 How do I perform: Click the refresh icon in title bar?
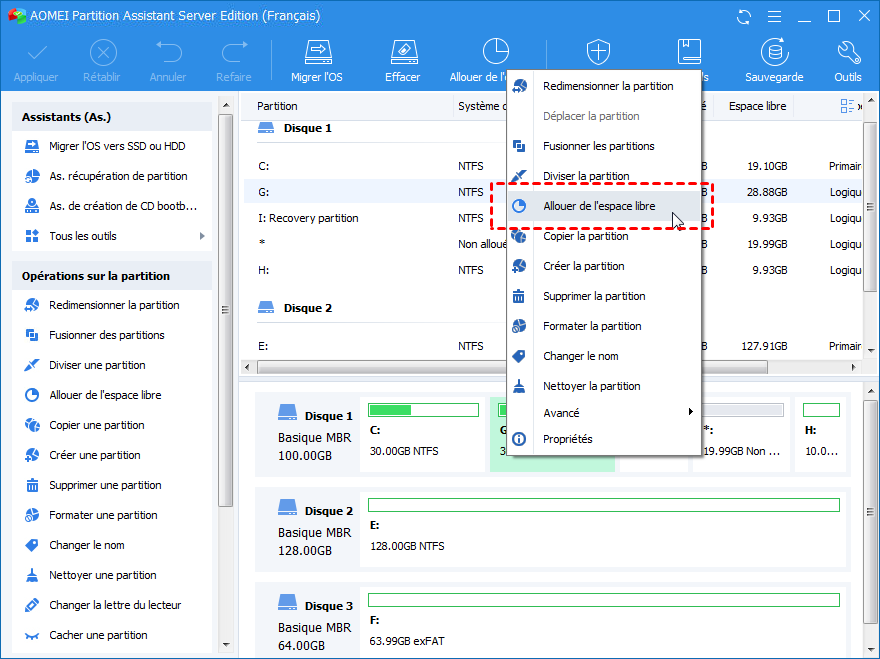point(744,17)
